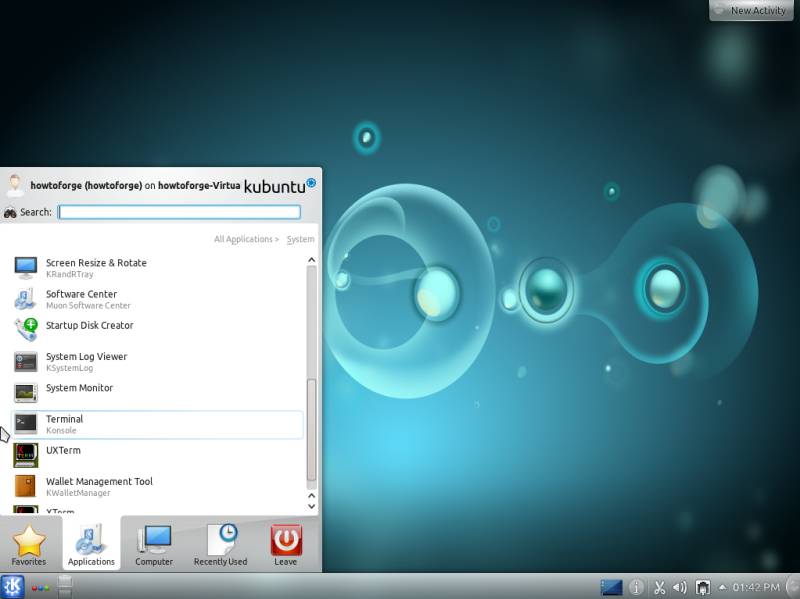Click scrollbar up arrow at list top
The height and width of the screenshot is (599, 800).
[x=311, y=260]
